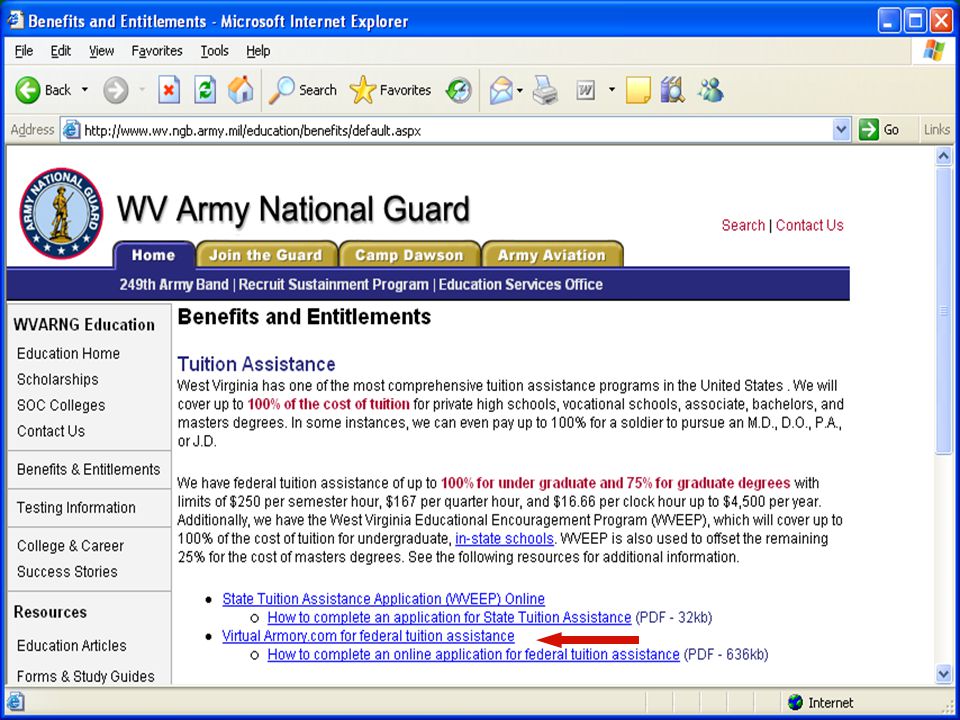The height and width of the screenshot is (720, 960).
Task: Click the red Search link near header
Action: pos(743,225)
